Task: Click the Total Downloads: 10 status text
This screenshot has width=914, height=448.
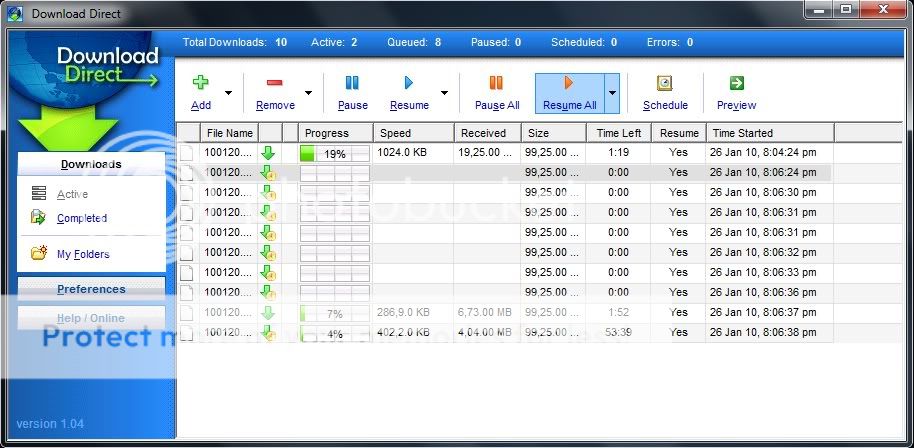Action: pos(235,42)
